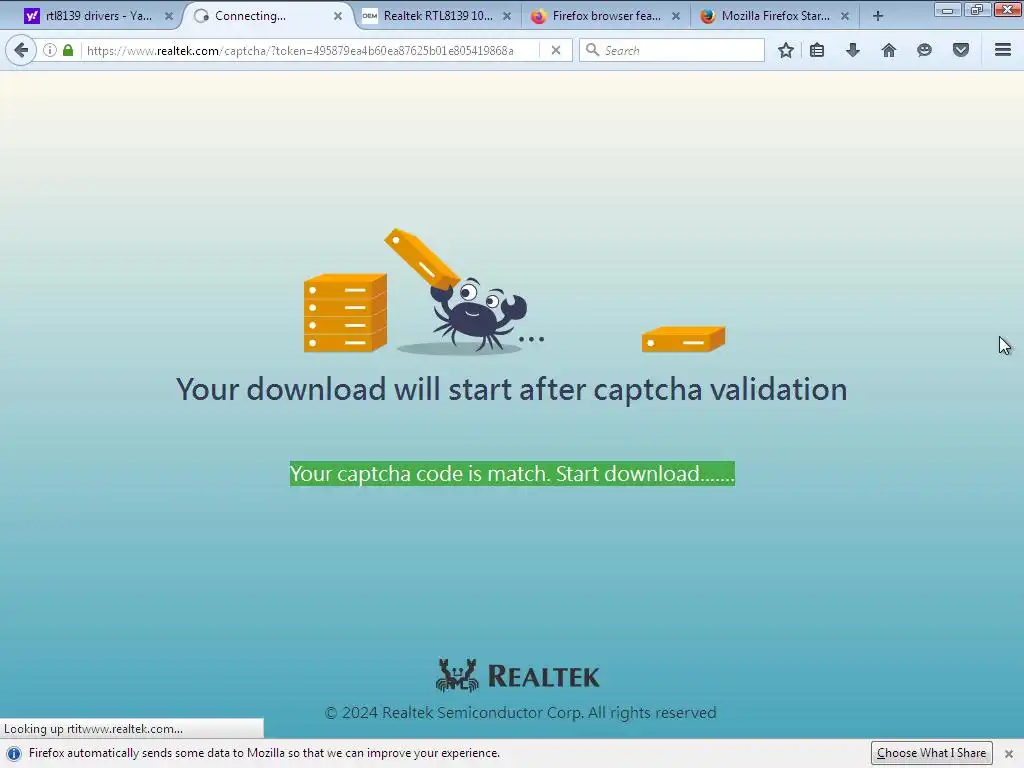Open the chat bubble smiley icon
This screenshot has height=768, width=1024.
point(924,50)
